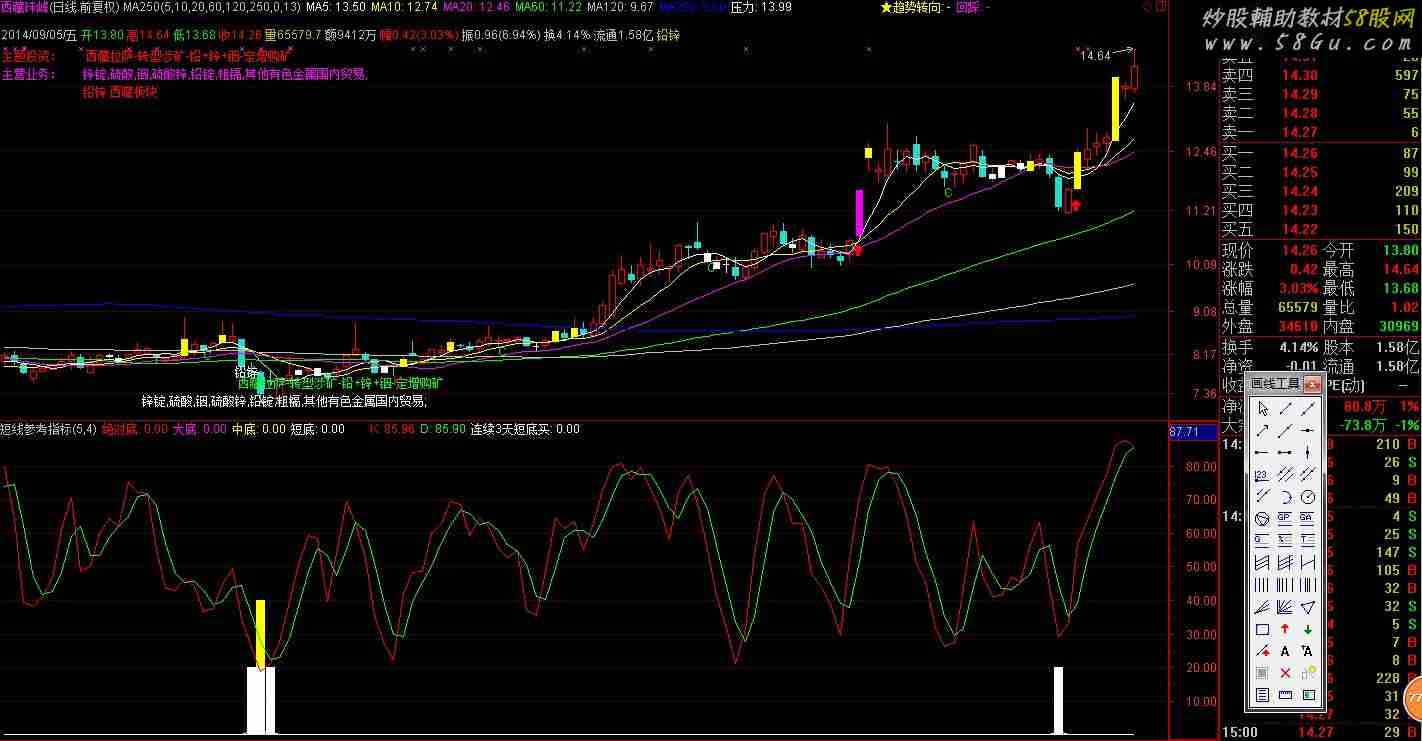Place a green down arrow marker
Image resolution: width=1422 pixels, height=741 pixels.
click(x=1307, y=629)
